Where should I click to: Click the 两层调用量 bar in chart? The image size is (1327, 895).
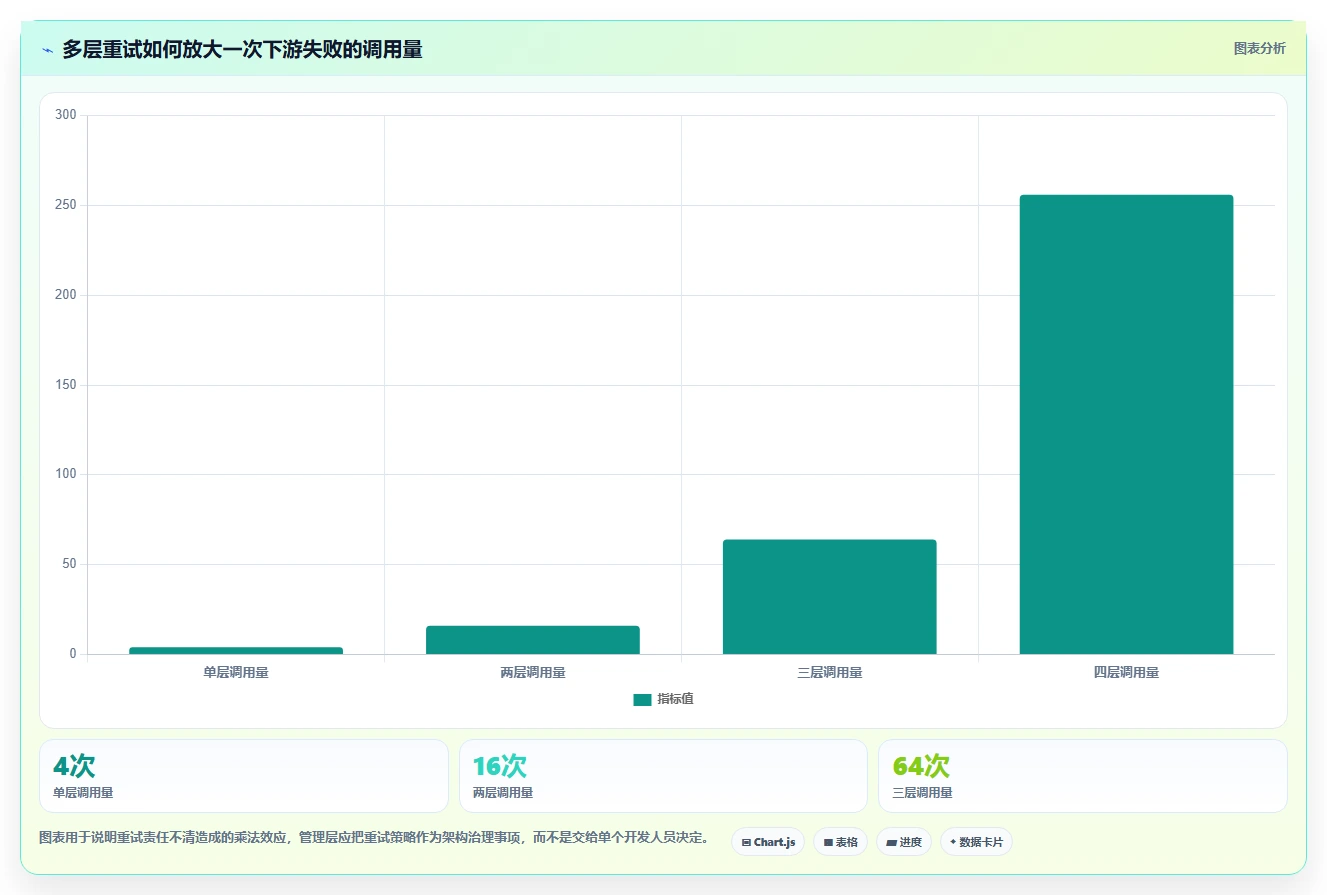[x=533, y=640]
